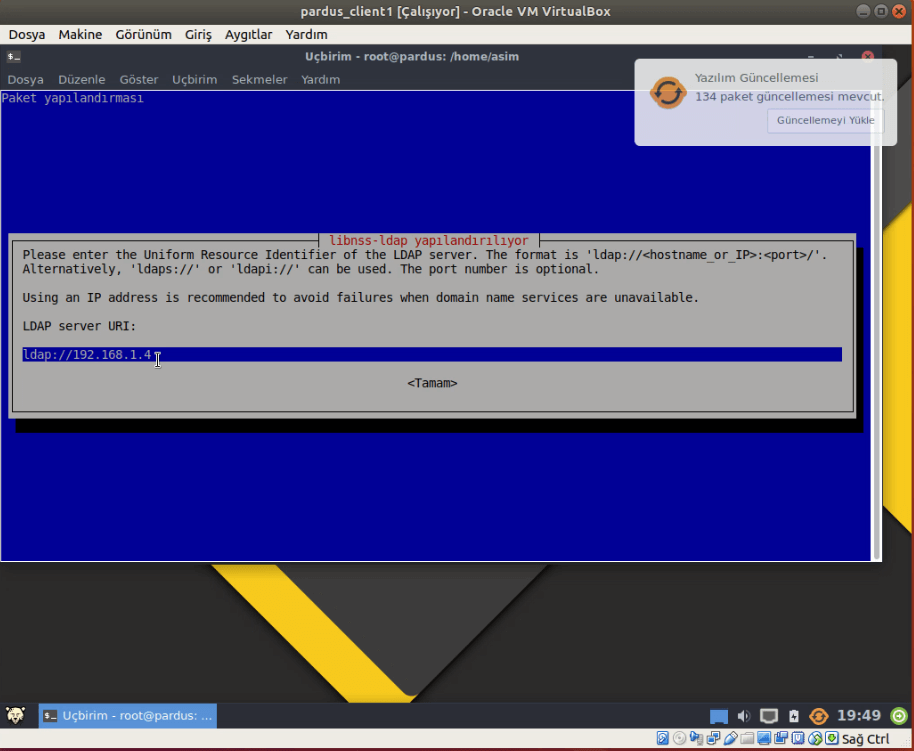Screen dimensions: 914x751
Task: Click the Uçbirim root@pardus taskbar button
Action: (128, 715)
